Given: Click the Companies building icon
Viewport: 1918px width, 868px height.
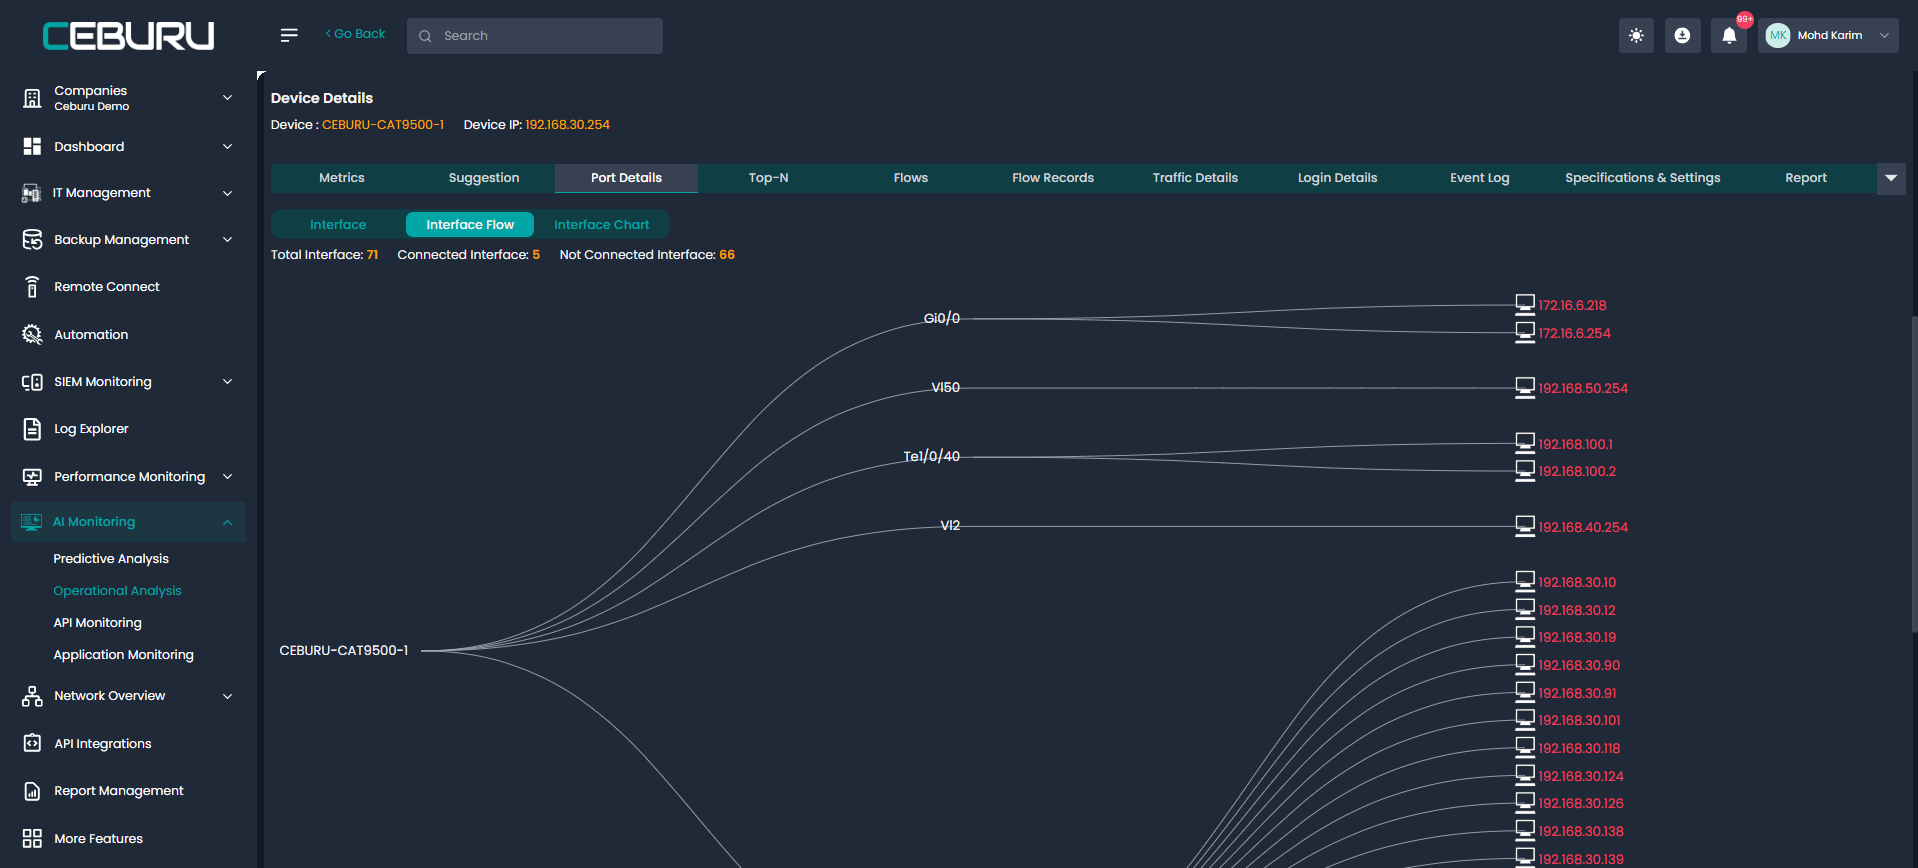Looking at the screenshot, I should click(32, 98).
